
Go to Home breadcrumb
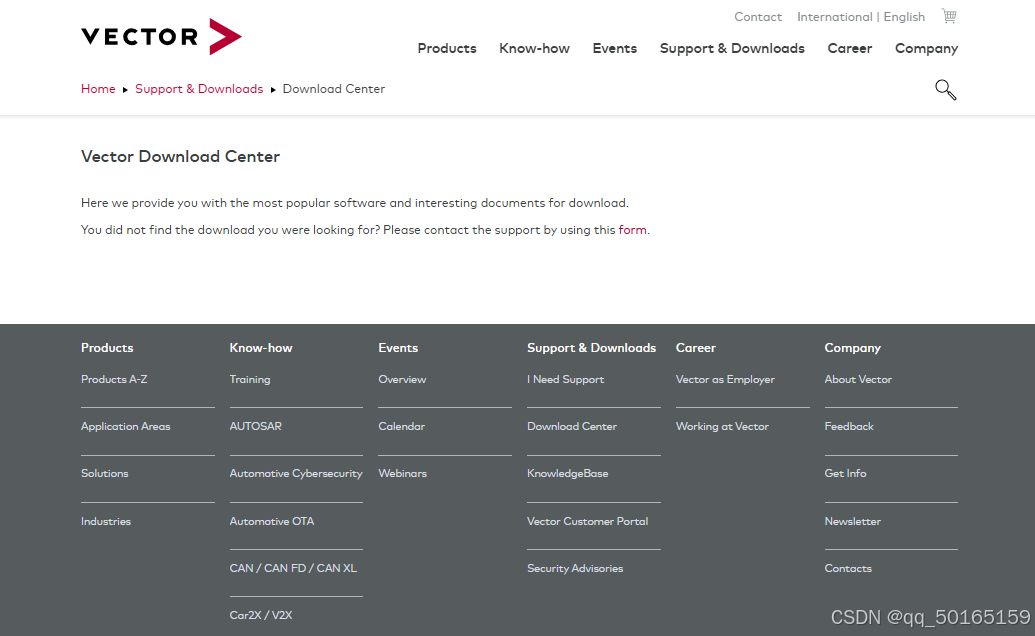(x=98, y=88)
